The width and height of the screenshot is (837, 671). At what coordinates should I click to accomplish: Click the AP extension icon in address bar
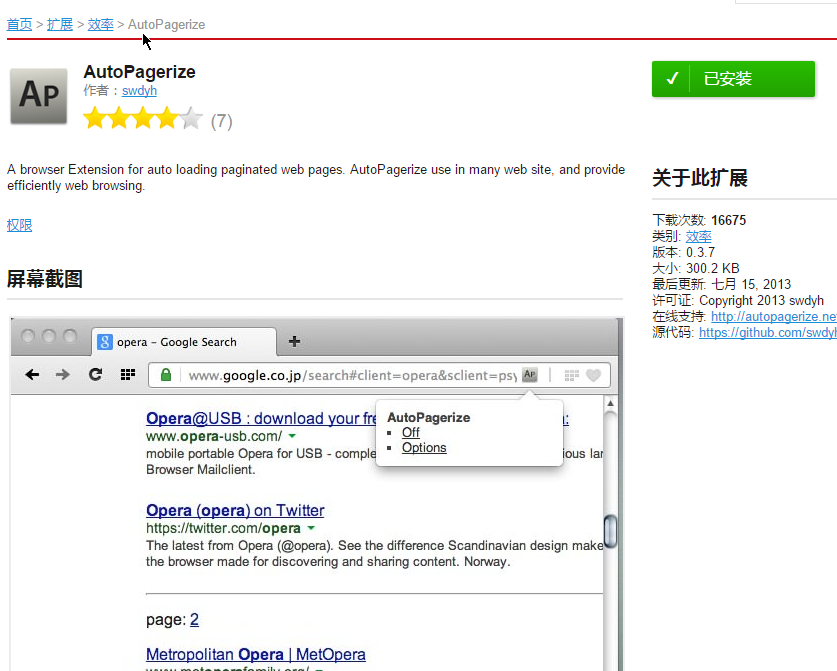point(530,375)
